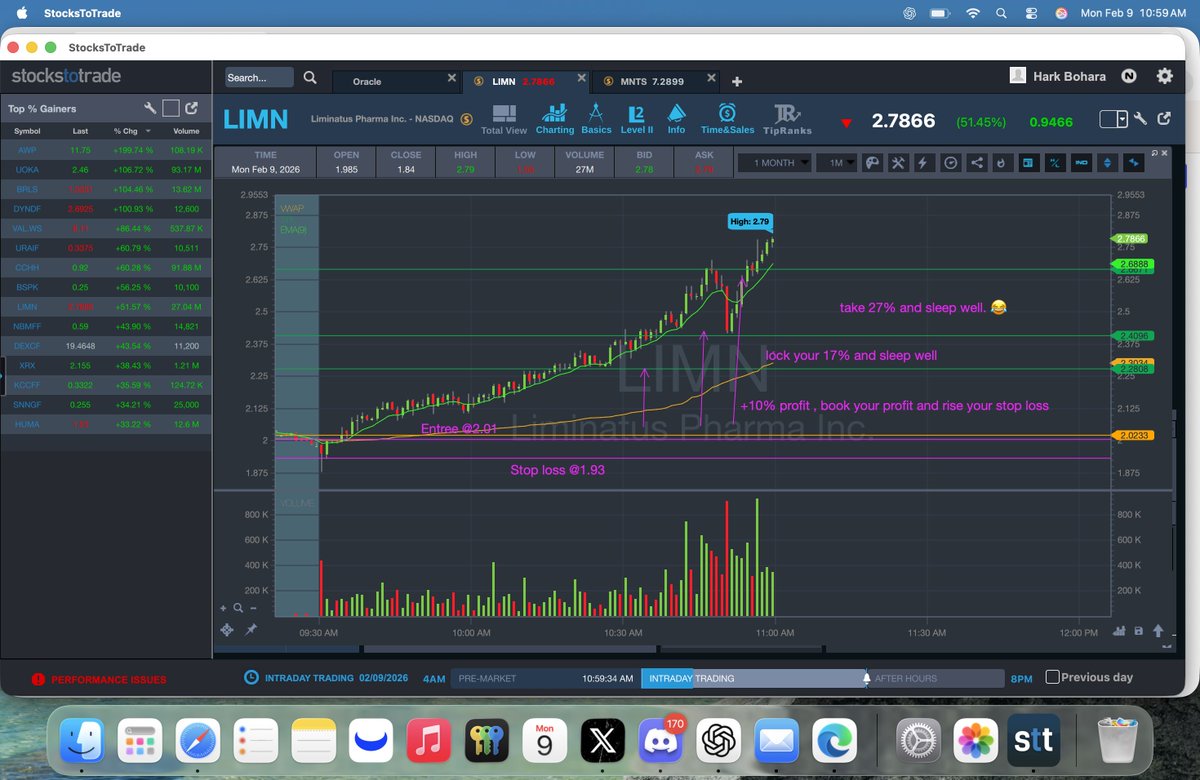Click the INTRADAY TRADING session bar
Viewport: 1200px width, 780px height.
[753, 678]
